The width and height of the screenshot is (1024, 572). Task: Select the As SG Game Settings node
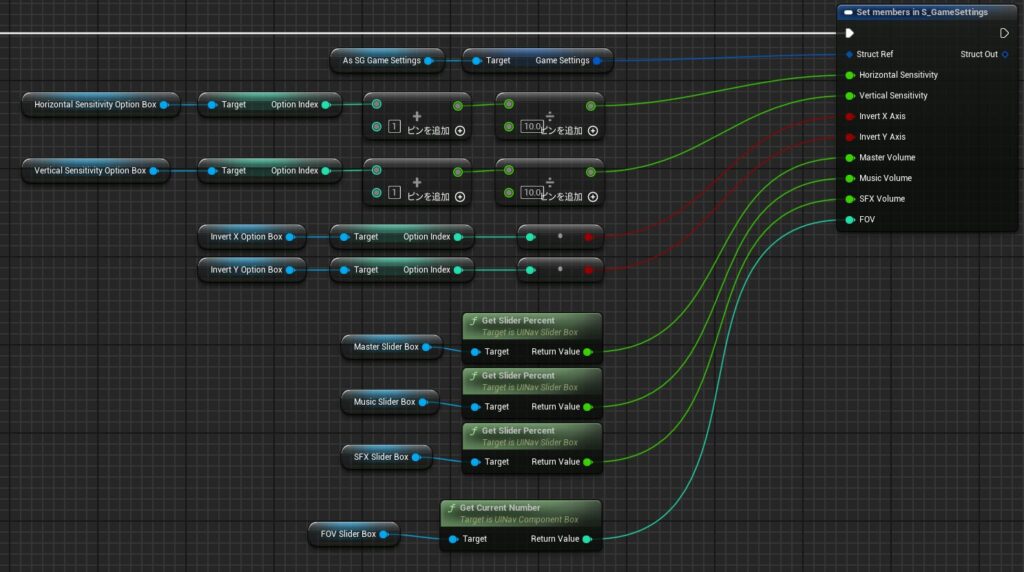pyautogui.click(x=387, y=61)
